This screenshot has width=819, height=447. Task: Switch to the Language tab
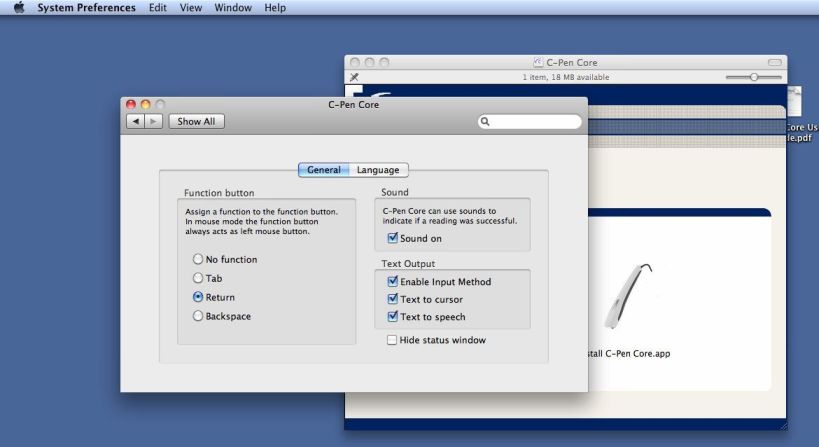tap(378, 170)
